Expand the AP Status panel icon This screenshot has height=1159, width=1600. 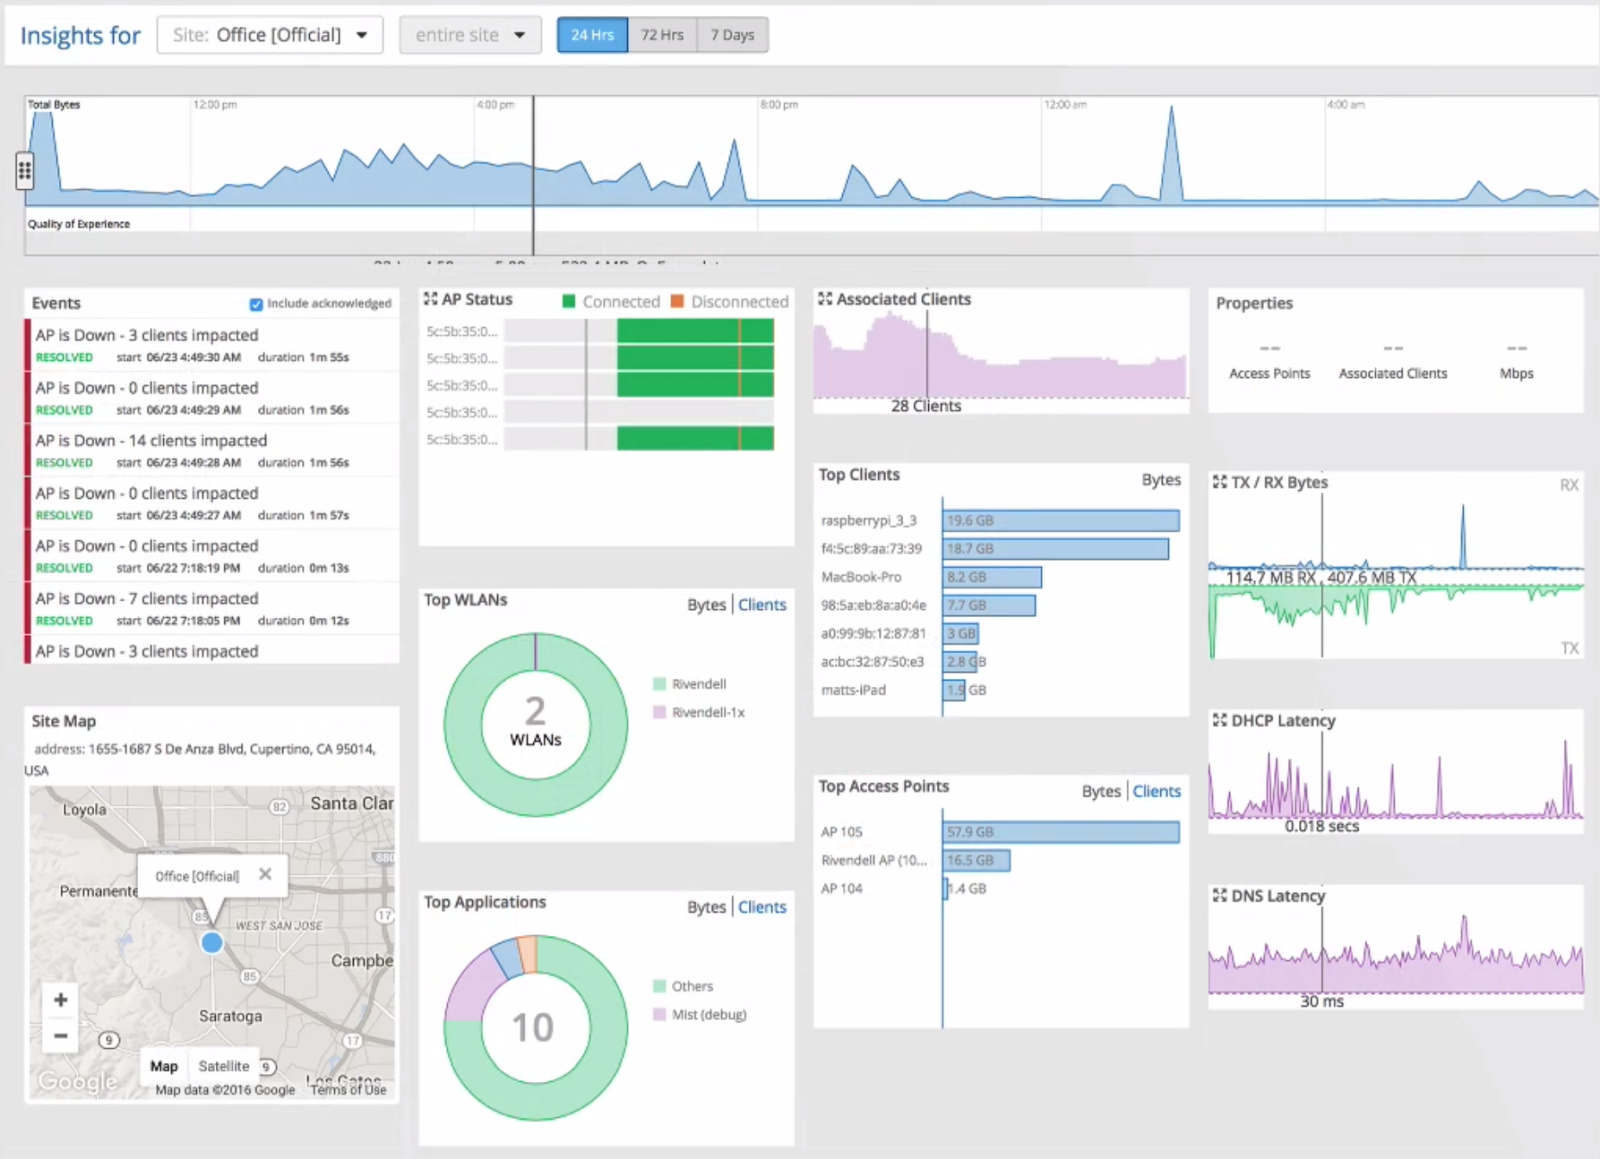(x=430, y=299)
